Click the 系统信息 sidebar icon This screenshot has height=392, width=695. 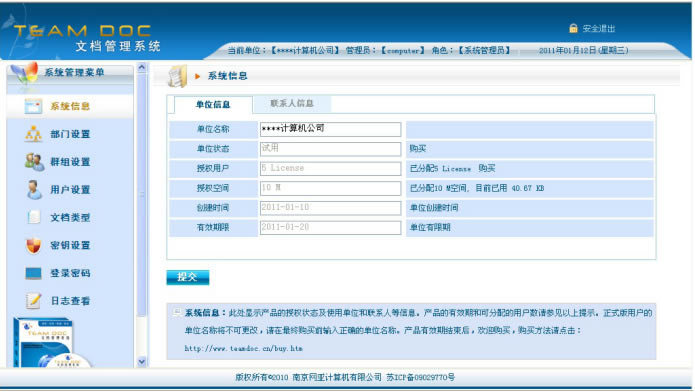(x=33, y=106)
